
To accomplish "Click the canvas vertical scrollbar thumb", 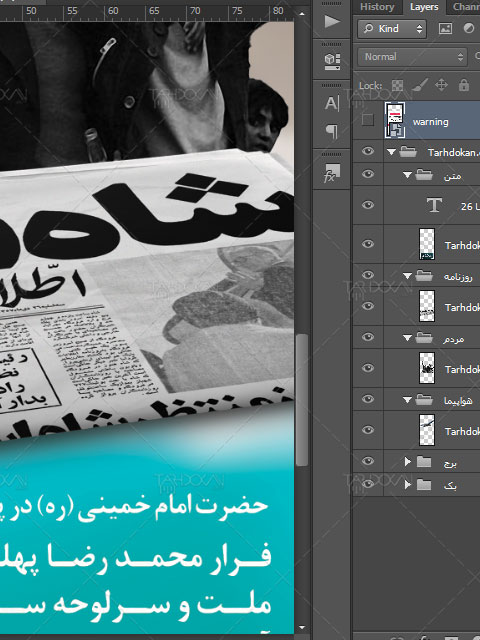I will (x=302, y=400).
